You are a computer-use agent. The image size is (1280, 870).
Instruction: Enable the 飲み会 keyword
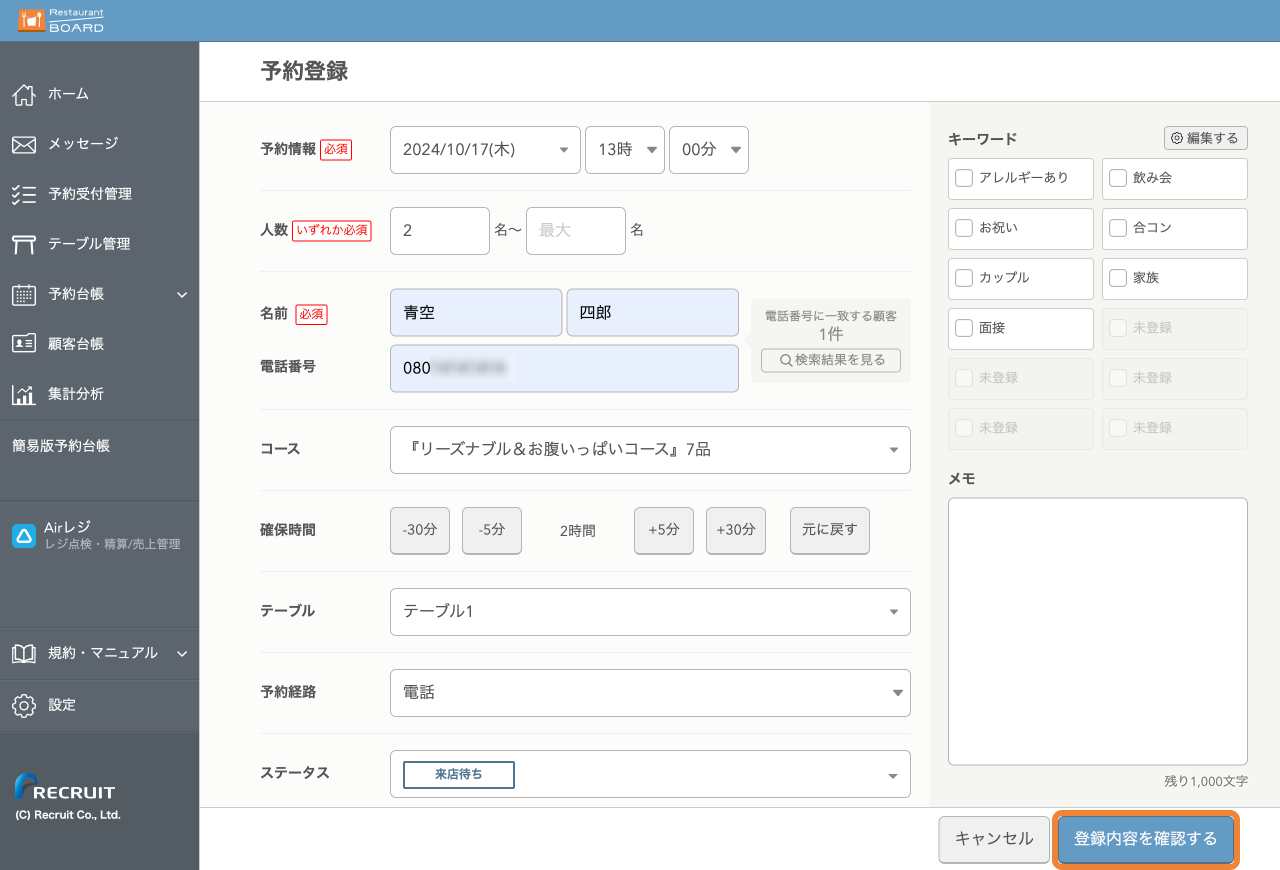1118,178
